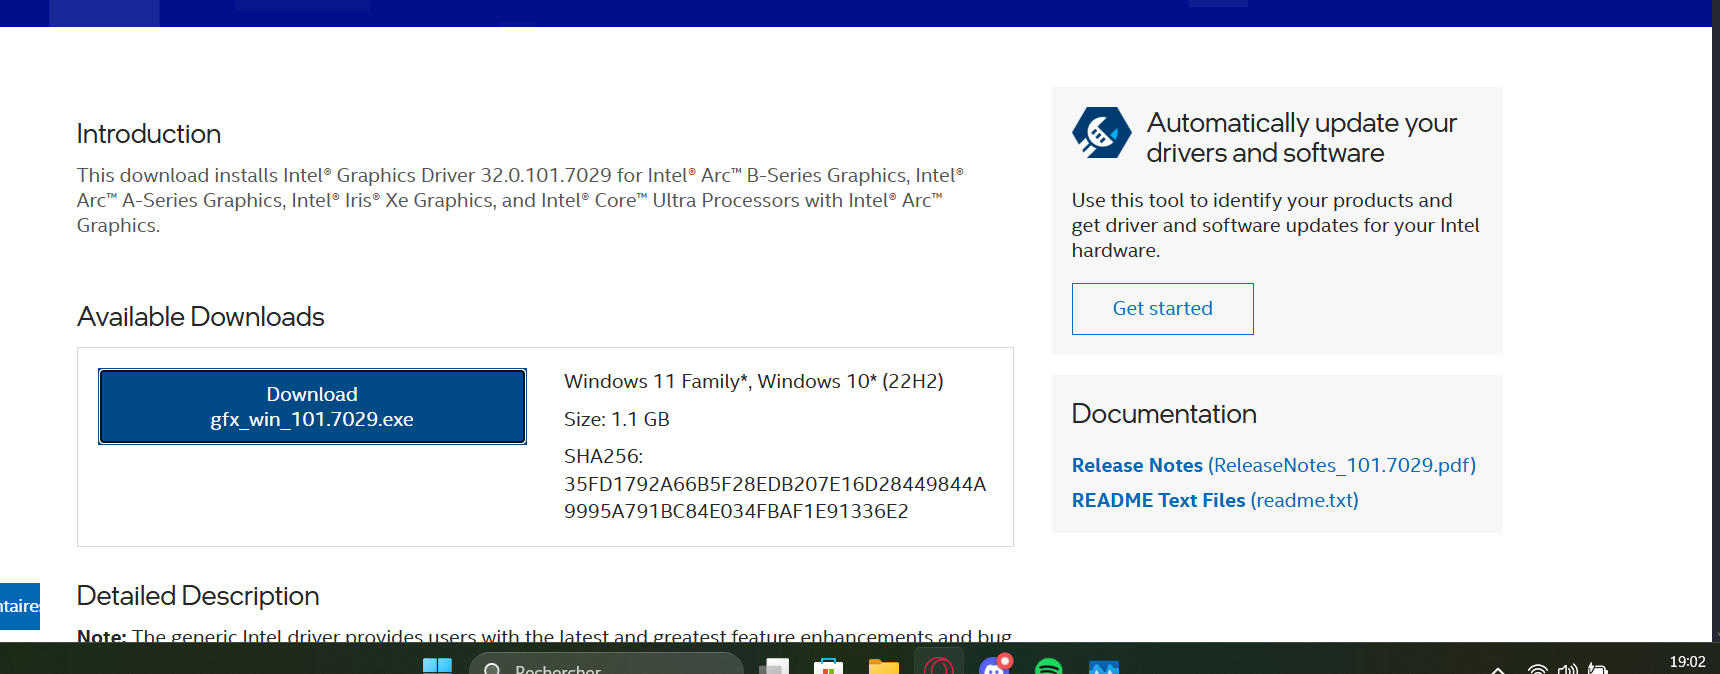Click the battery tray icon

pos(1598,668)
